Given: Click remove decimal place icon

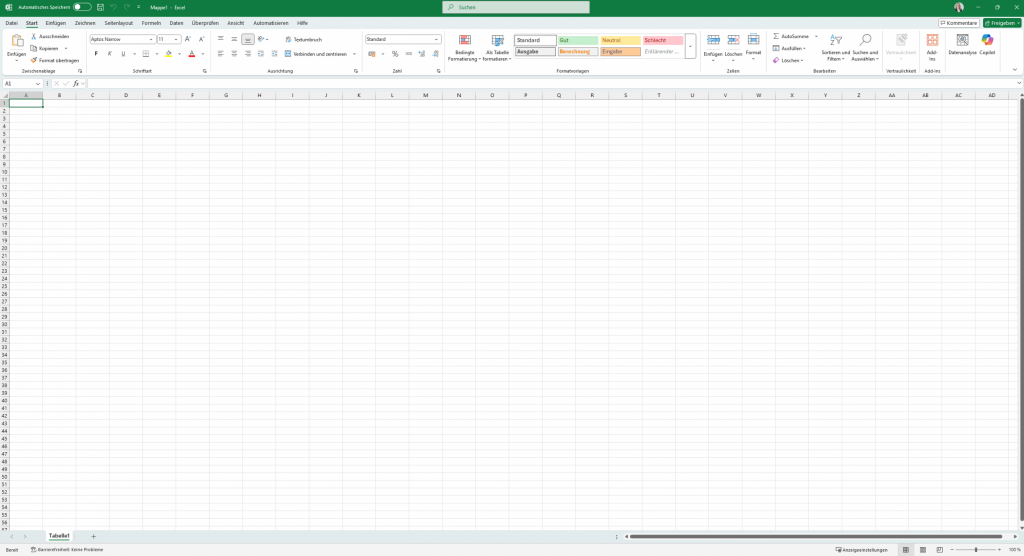Looking at the screenshot, I should coord(436,54).
